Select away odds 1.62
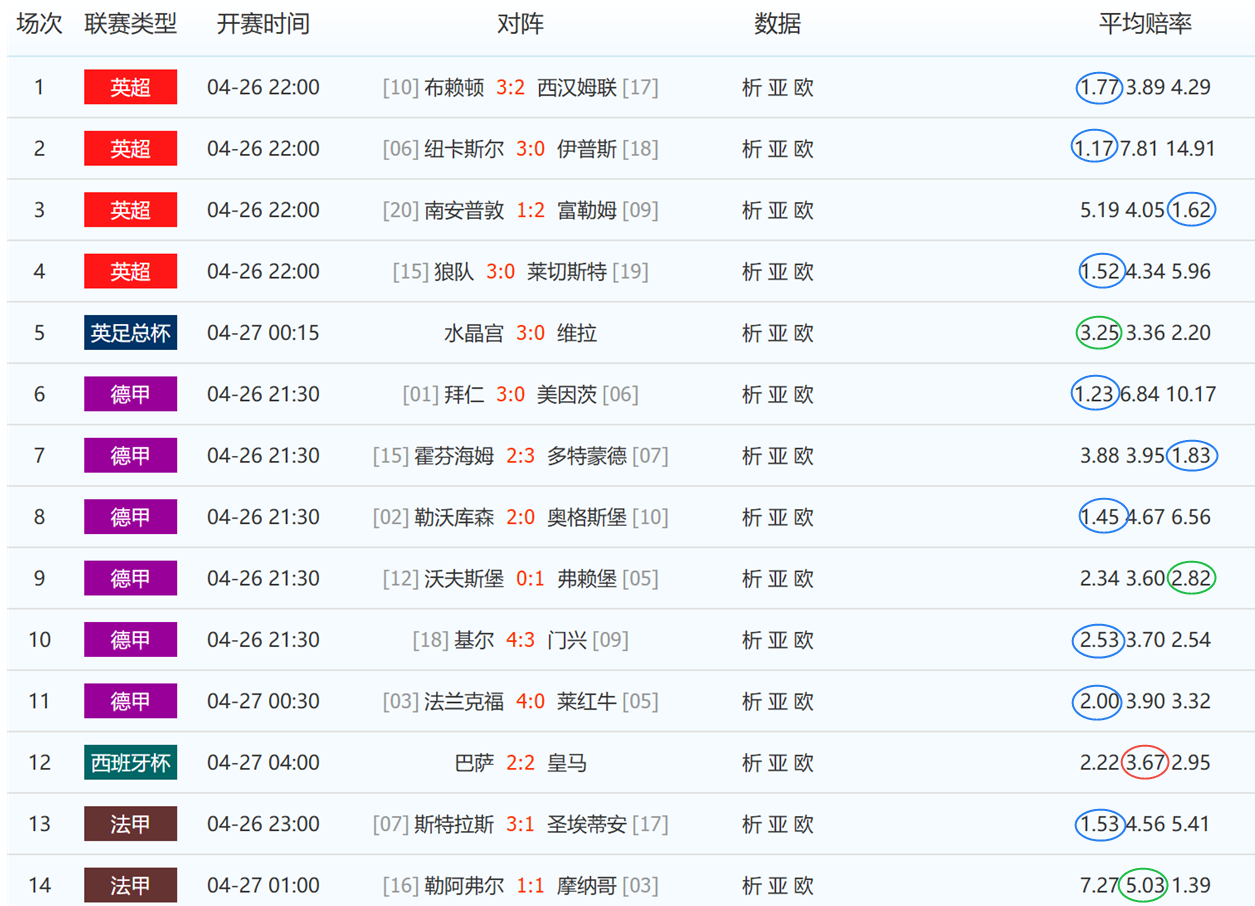This screenshot has width=1255, height=906. [x=1191, y=210]
